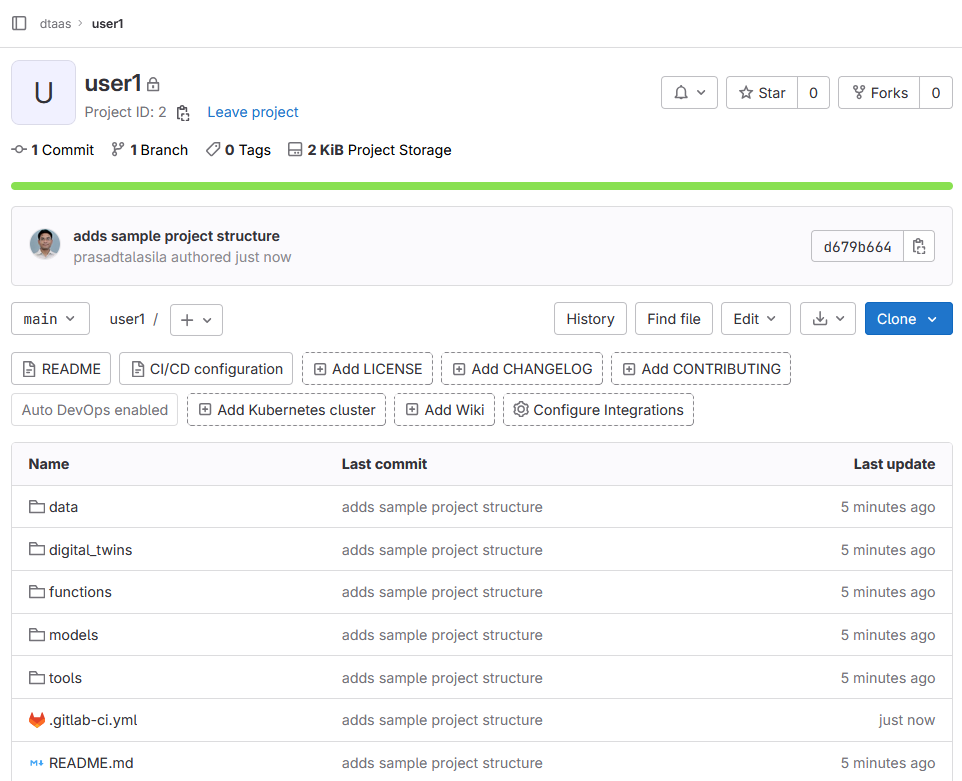The image size is (962, 781).
Task: Click the data folder icon
Action: point(37,507)
